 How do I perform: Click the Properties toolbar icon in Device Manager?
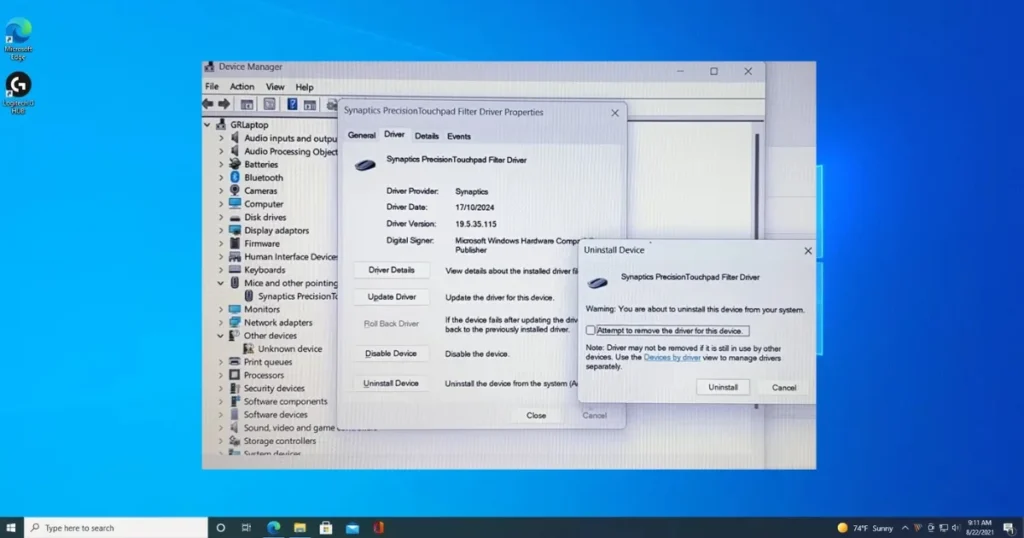coord(269,104)
